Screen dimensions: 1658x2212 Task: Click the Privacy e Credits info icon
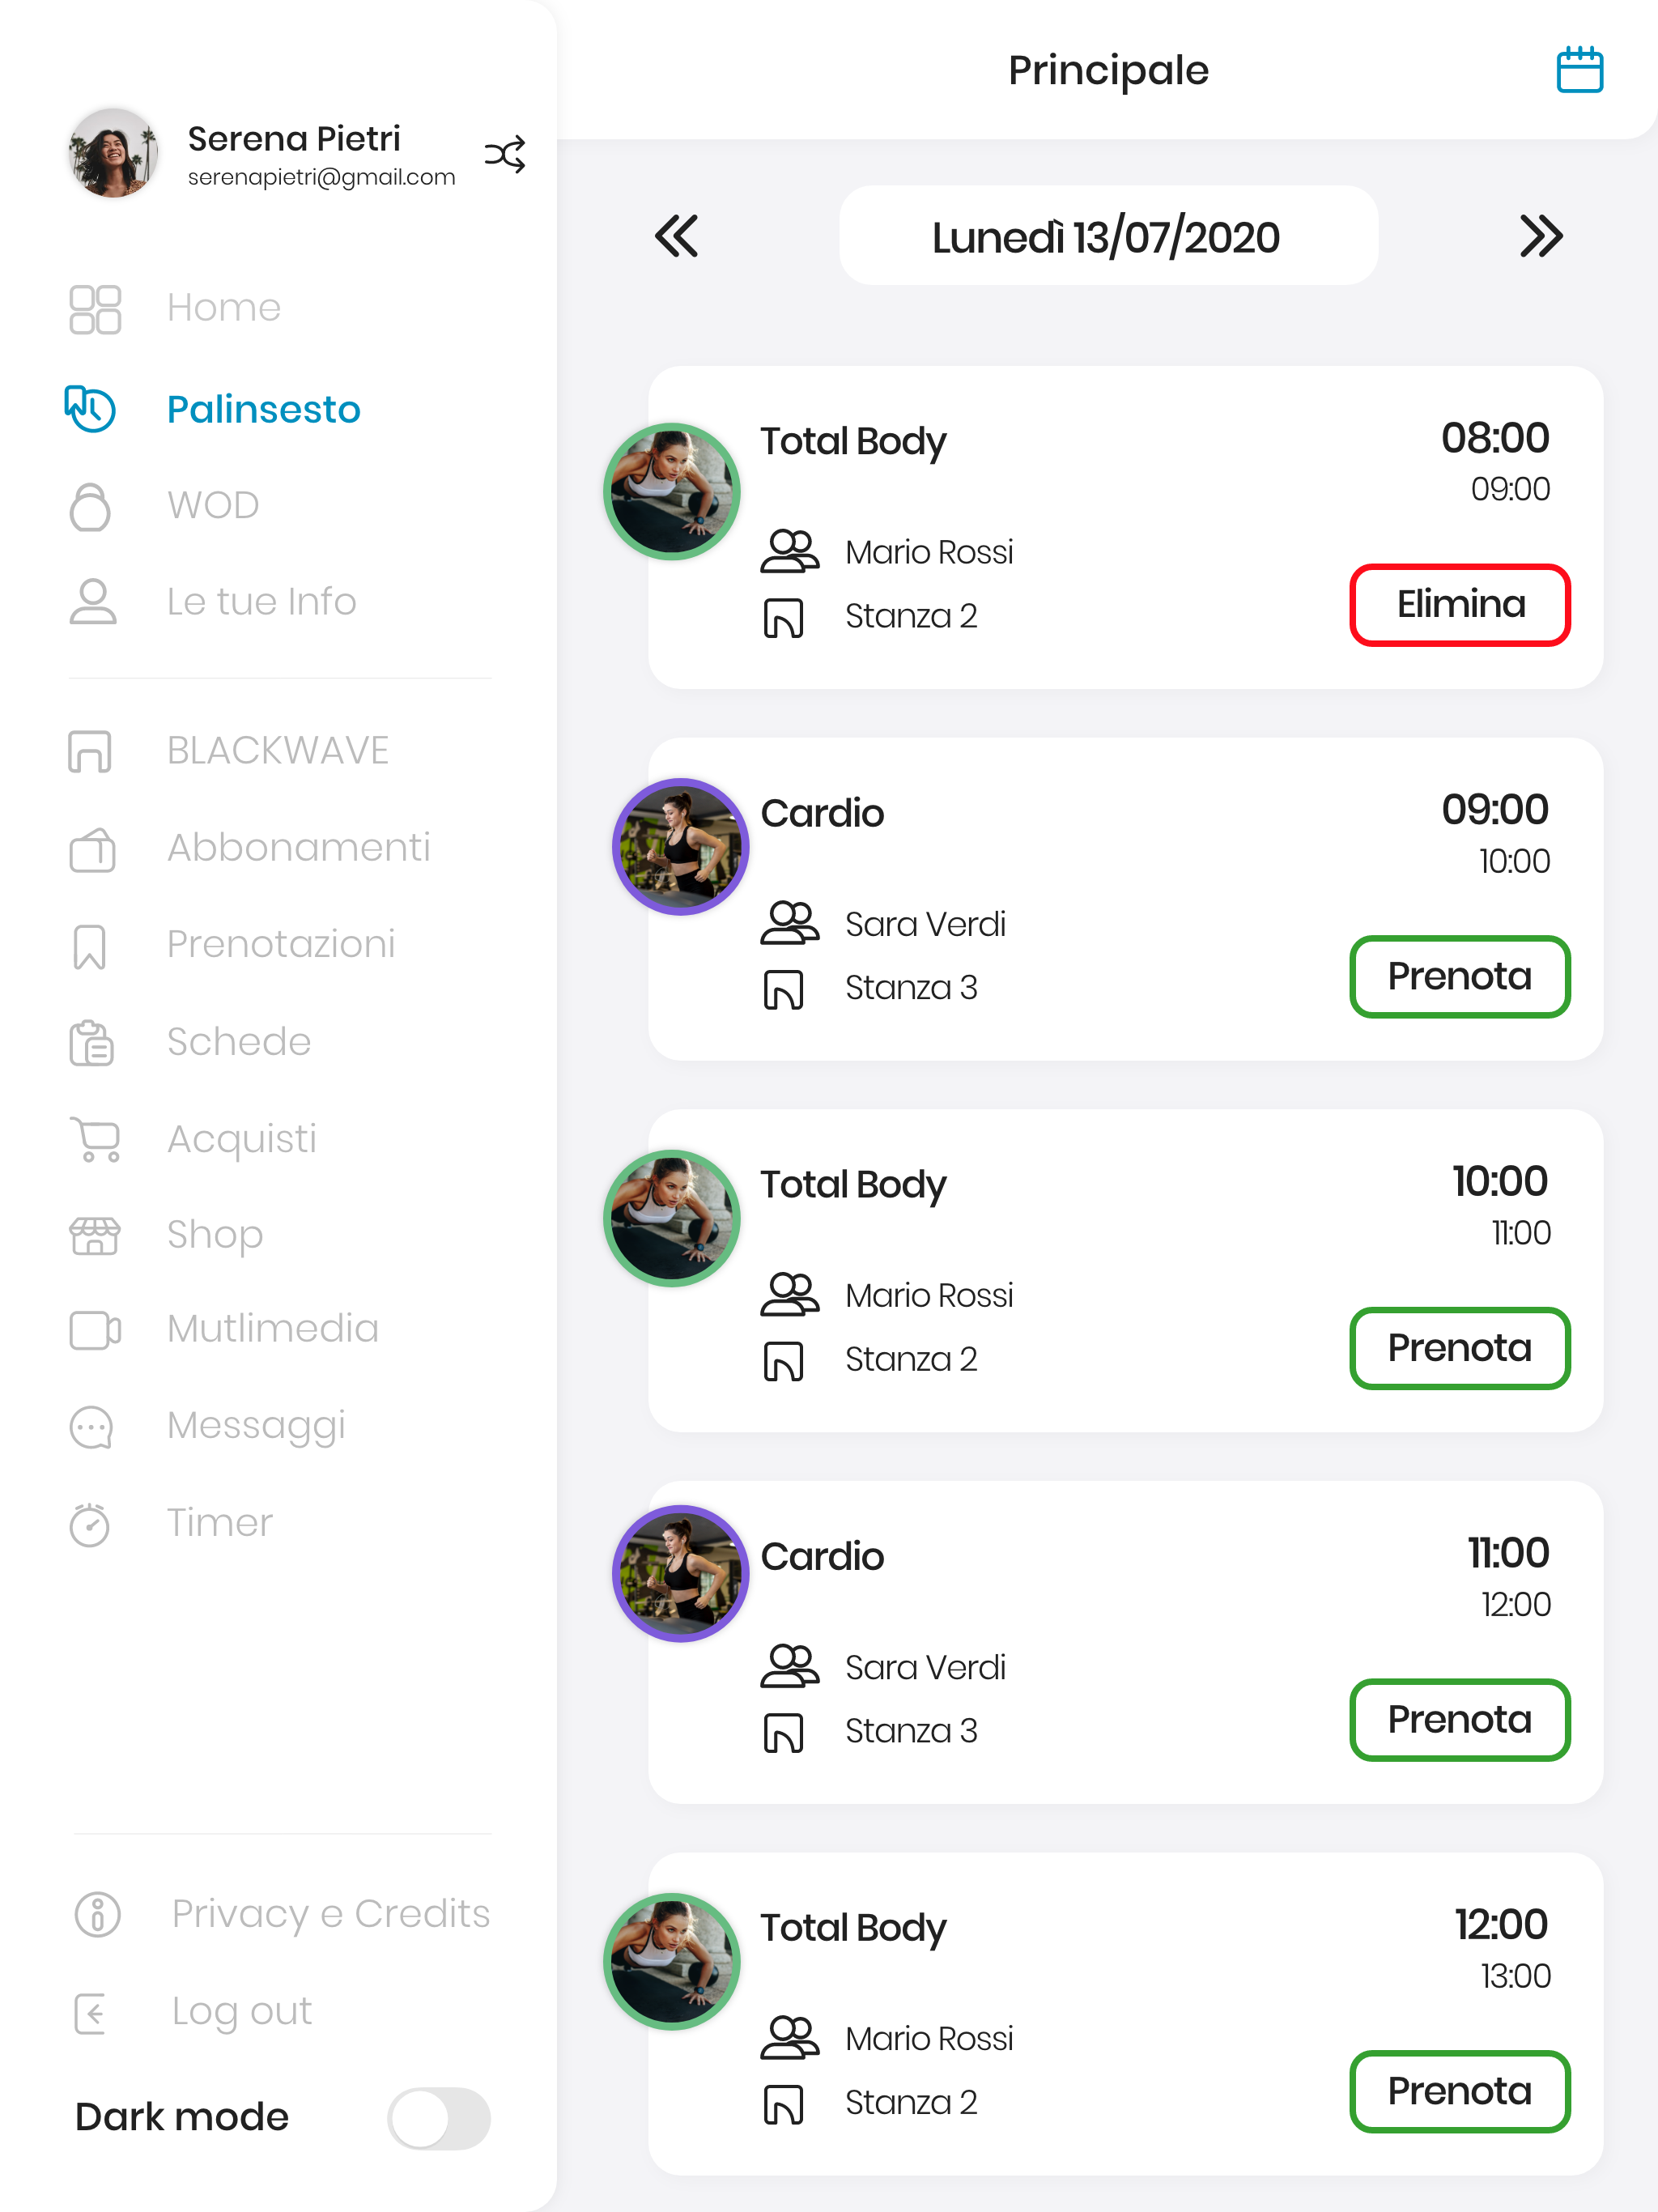pos(97,1914)
